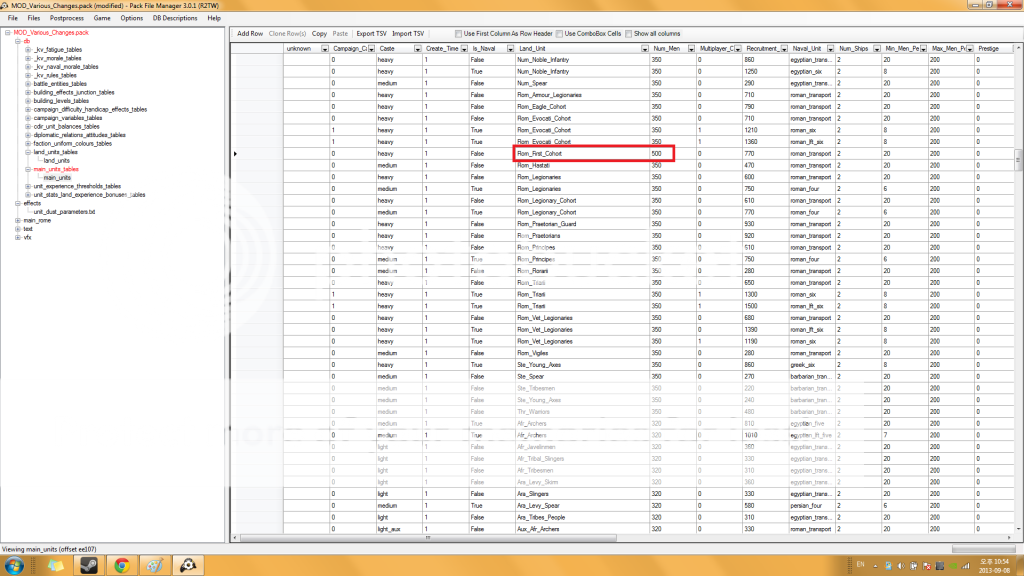Expand the main_rome tree node
This screenshot has width=1024, height=576.
17,220
